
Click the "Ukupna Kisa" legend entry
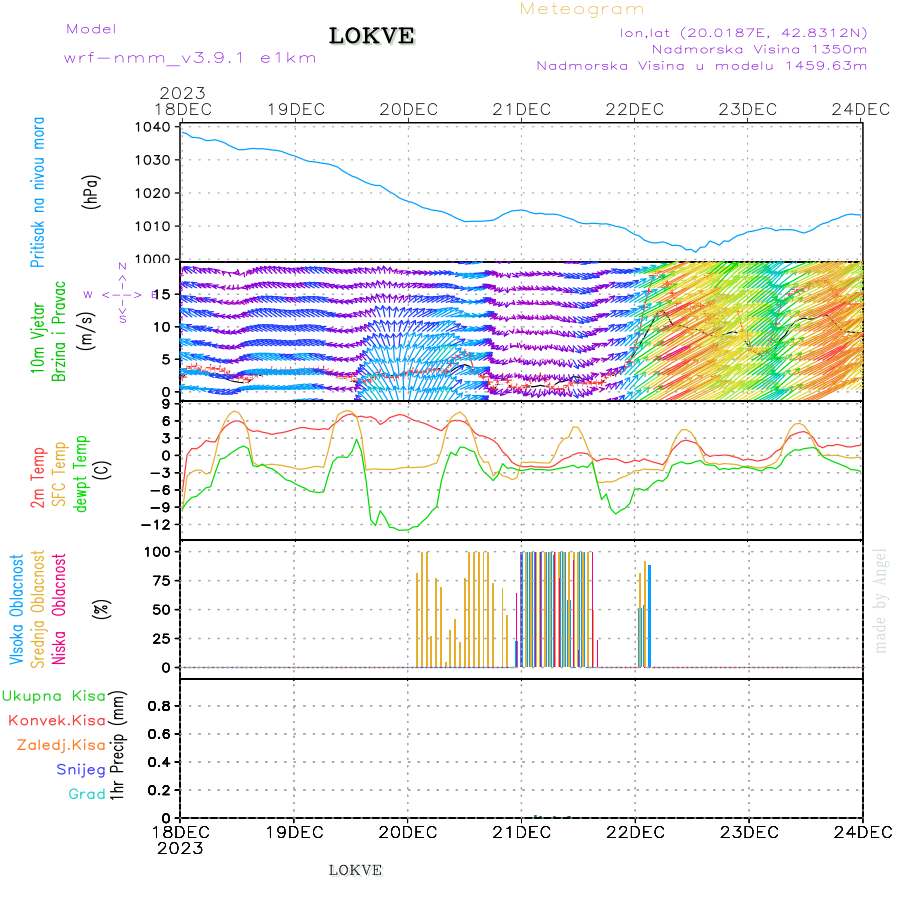pos(54,696)
